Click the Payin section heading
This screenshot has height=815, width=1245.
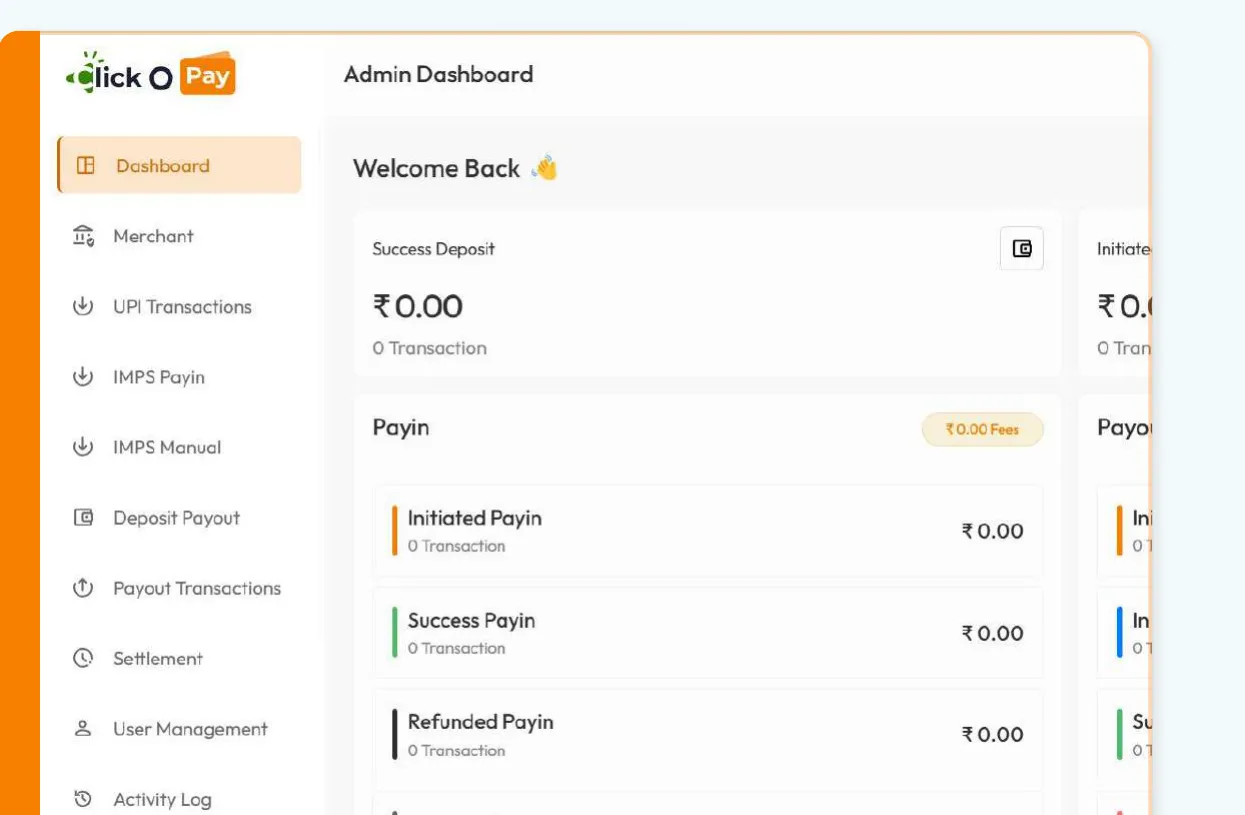click(x=401, y=428)
